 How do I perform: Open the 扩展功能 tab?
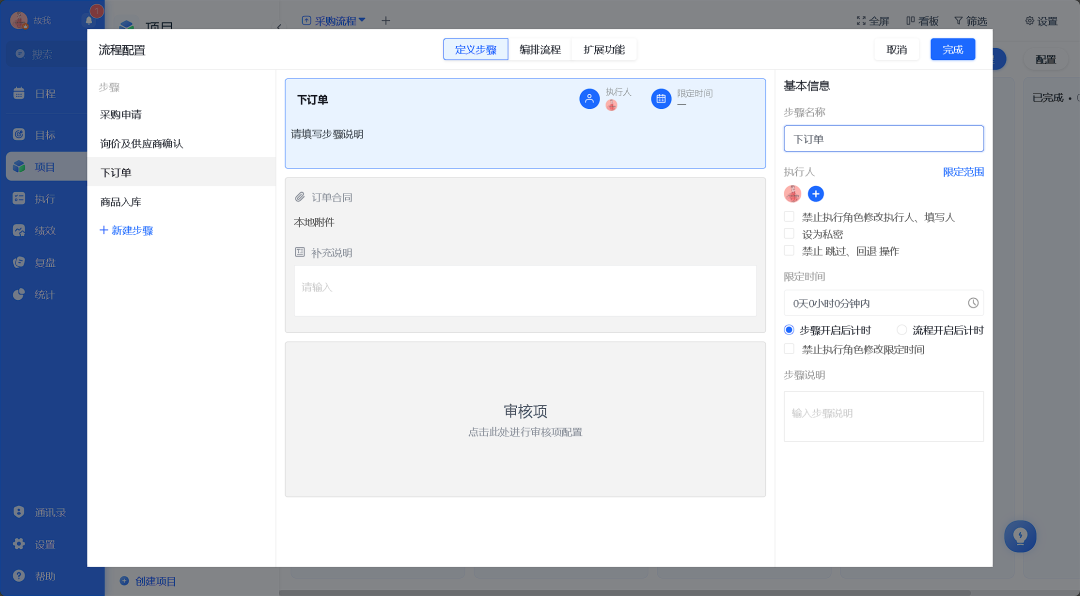tap(604, 49)
